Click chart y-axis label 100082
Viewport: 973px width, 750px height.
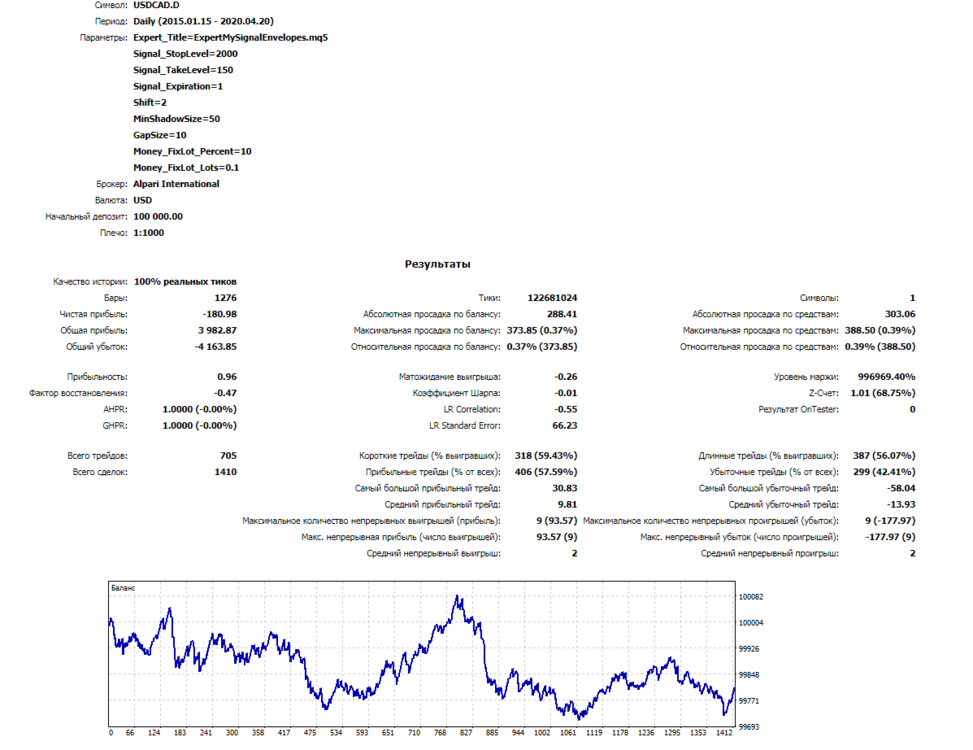[x=751, y=597]
